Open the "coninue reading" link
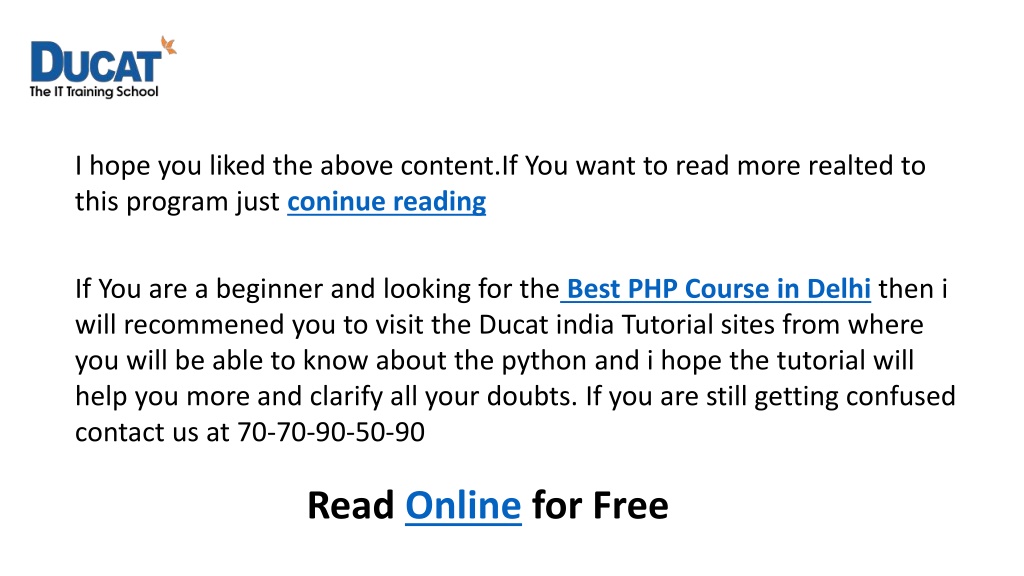Viewport: 1024px width, 576px height. tap(387, 202)
